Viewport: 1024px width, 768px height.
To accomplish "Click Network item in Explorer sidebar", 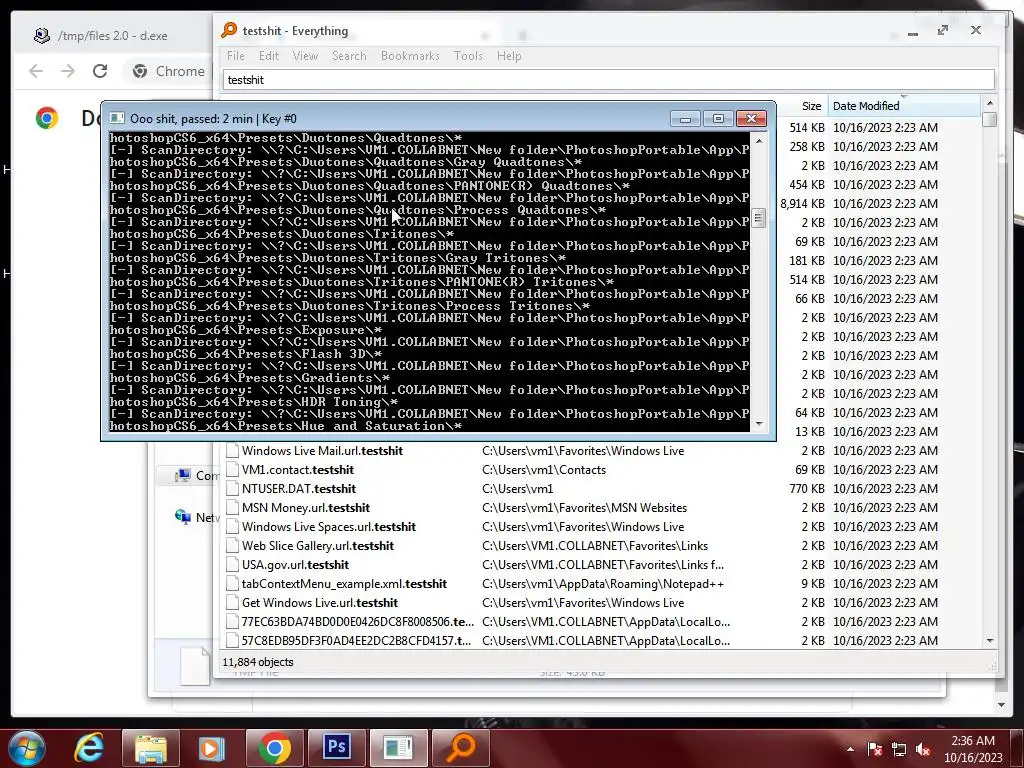I will point(197,517).
